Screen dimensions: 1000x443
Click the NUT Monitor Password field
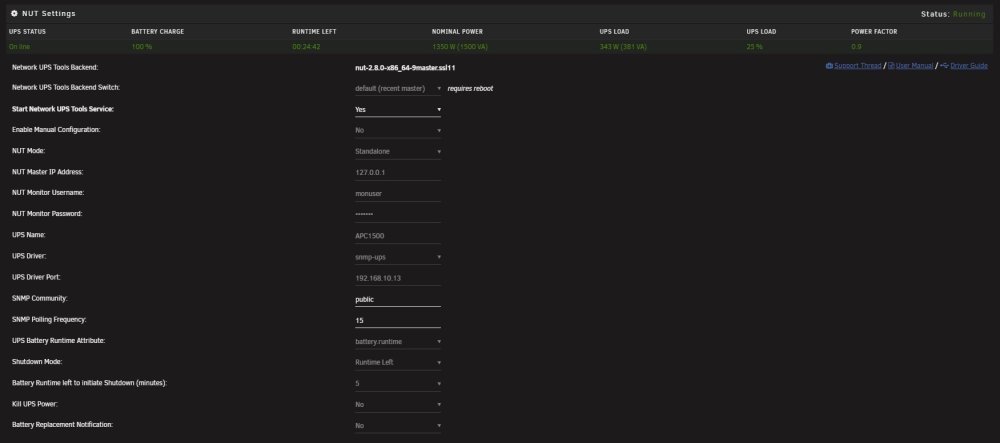coord(398,215)
